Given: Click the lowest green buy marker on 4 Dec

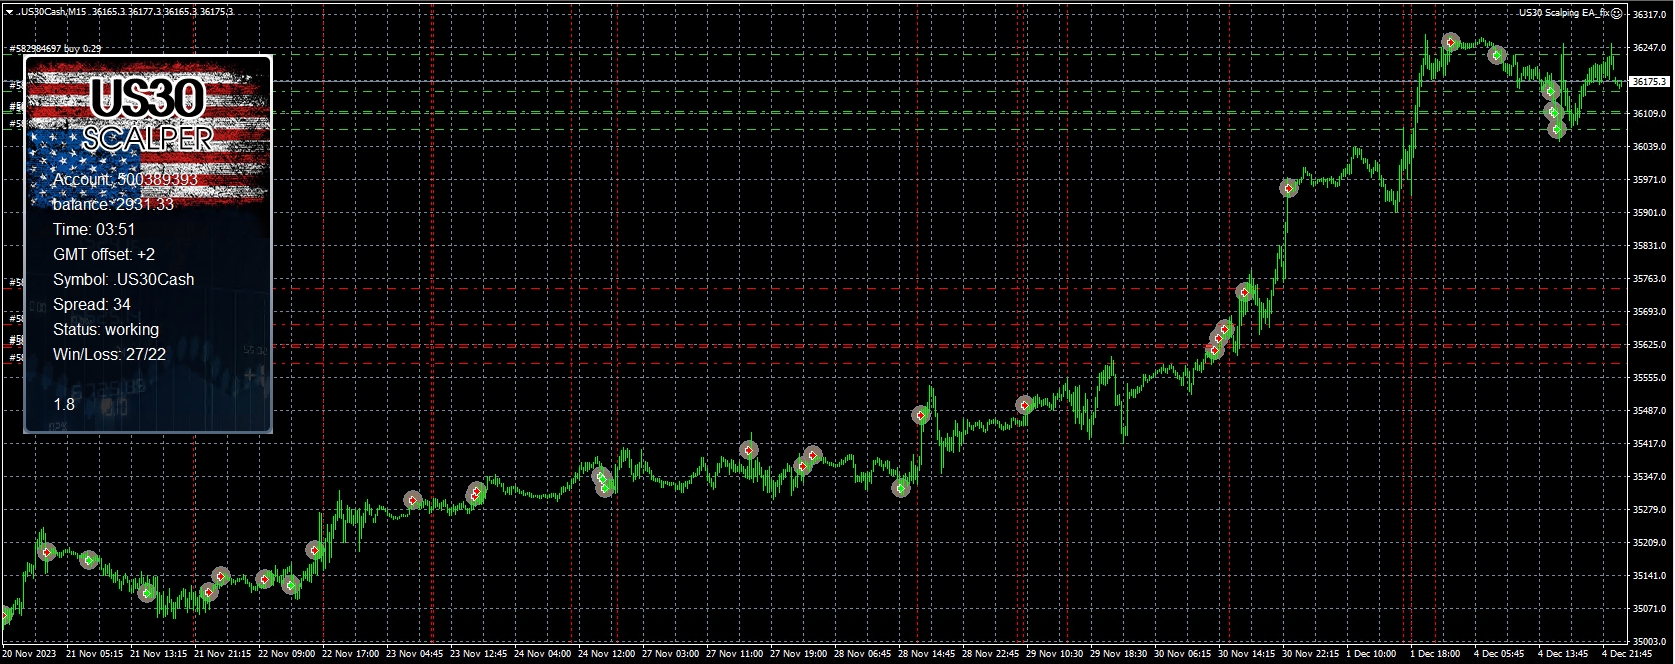Looking at the screenshot, I should coord(1556,129).
